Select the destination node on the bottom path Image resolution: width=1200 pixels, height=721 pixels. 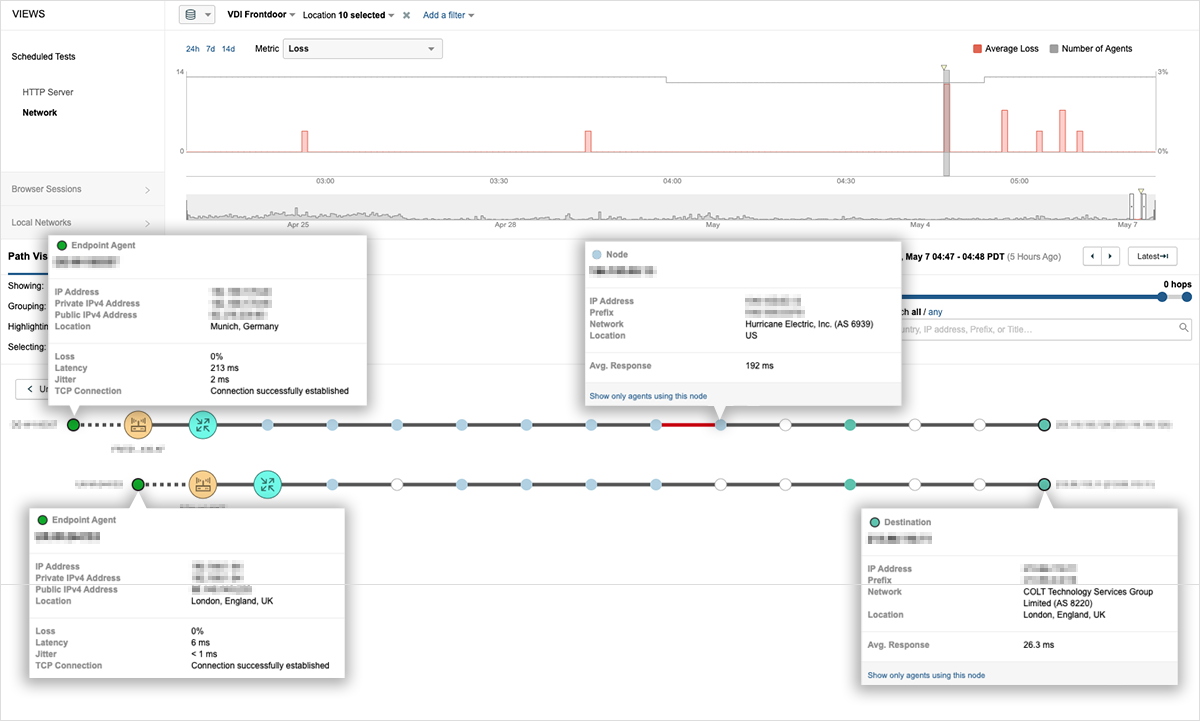pos(1044,485)
